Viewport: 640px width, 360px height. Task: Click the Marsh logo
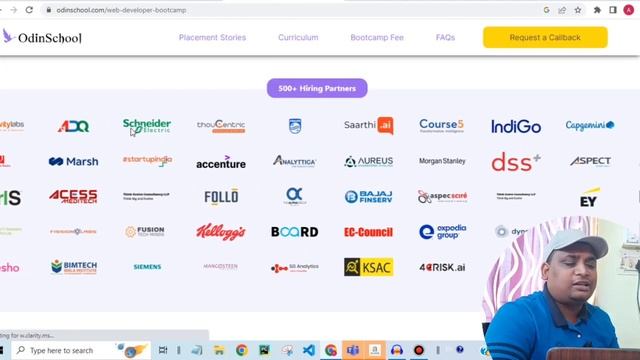[73, 162]
